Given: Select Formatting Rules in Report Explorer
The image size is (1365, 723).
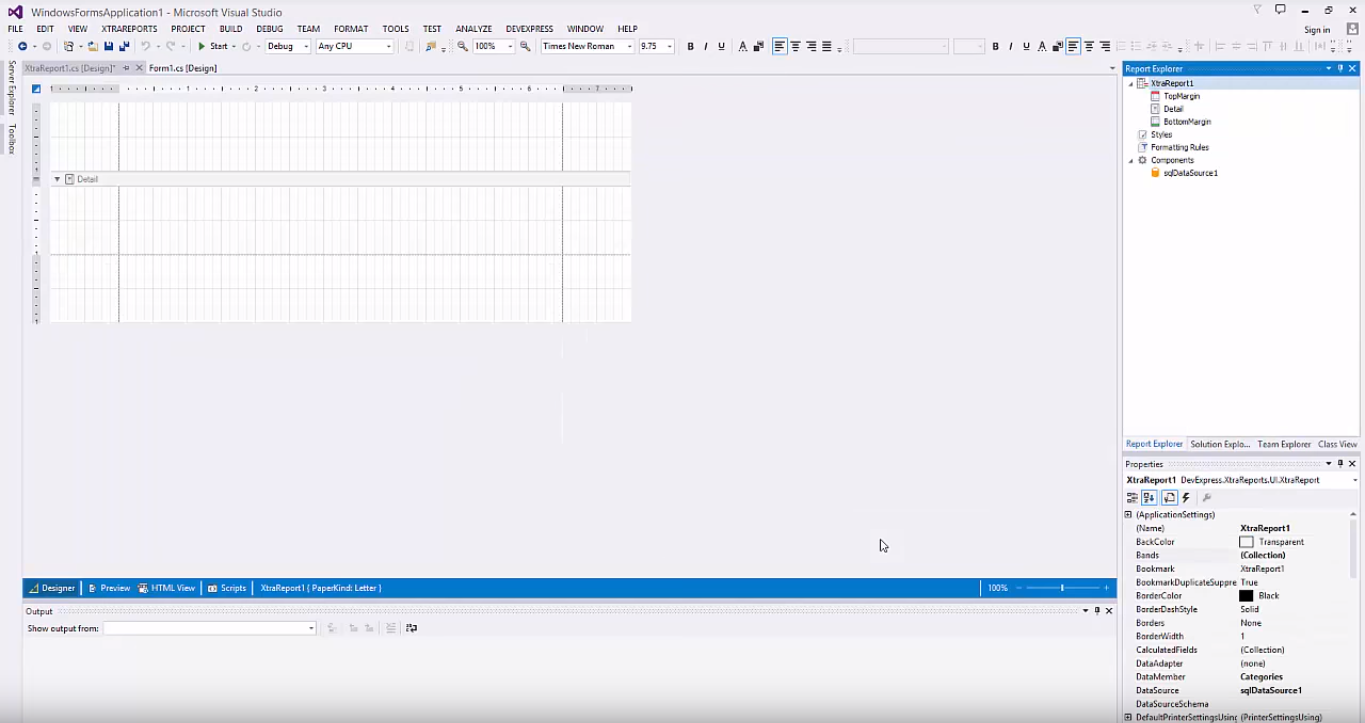Looking at the screenshot, I should 1179,147.
